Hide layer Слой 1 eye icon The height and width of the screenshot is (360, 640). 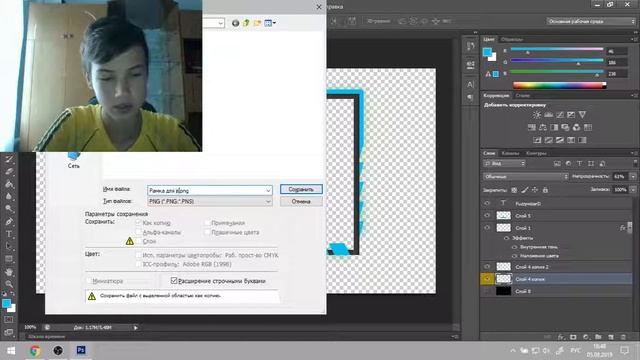click(x=487, y=228)
